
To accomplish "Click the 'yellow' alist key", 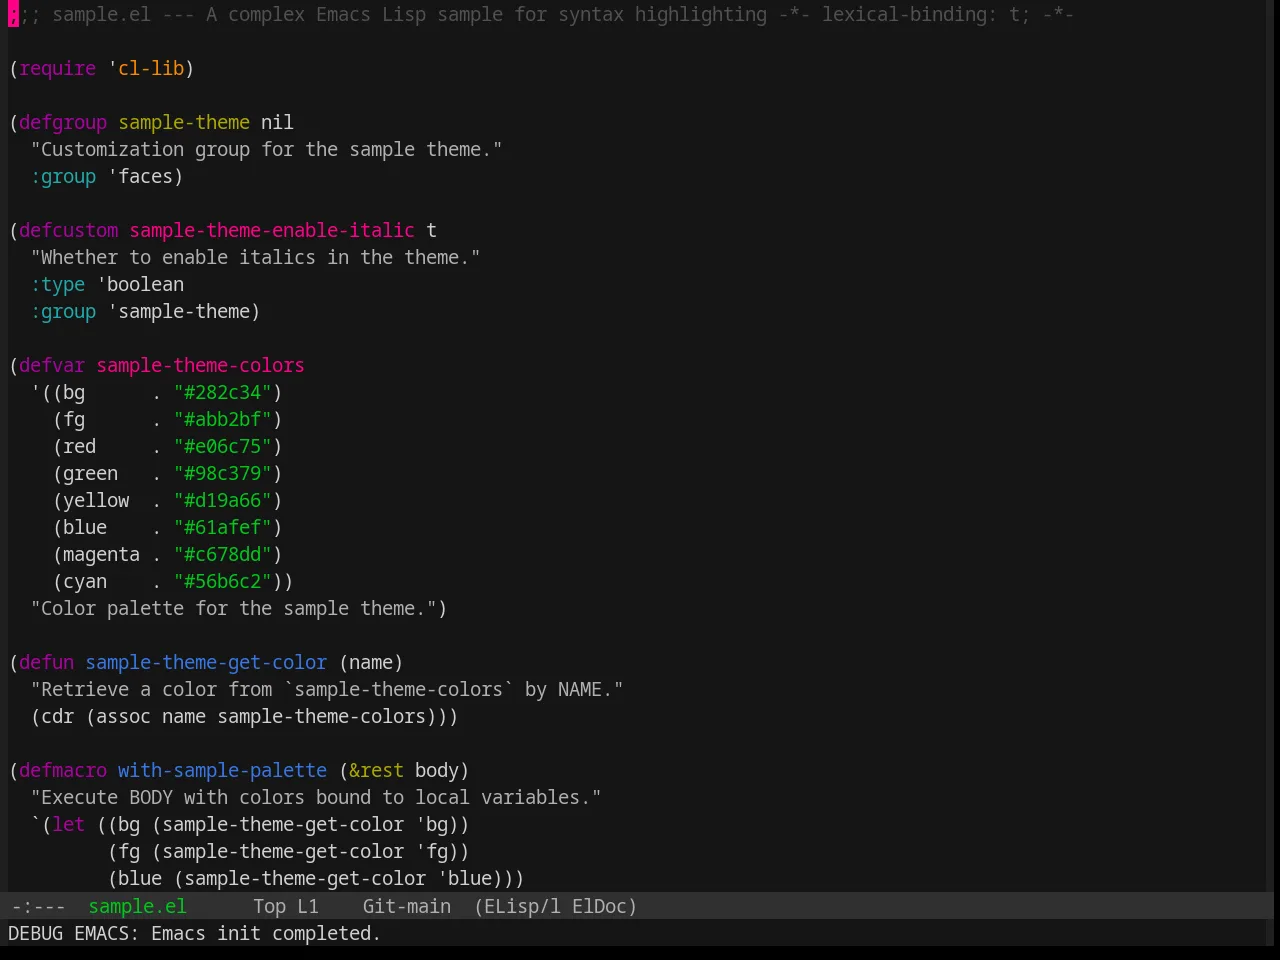I will pyautogui.click(x=96, y=500).
